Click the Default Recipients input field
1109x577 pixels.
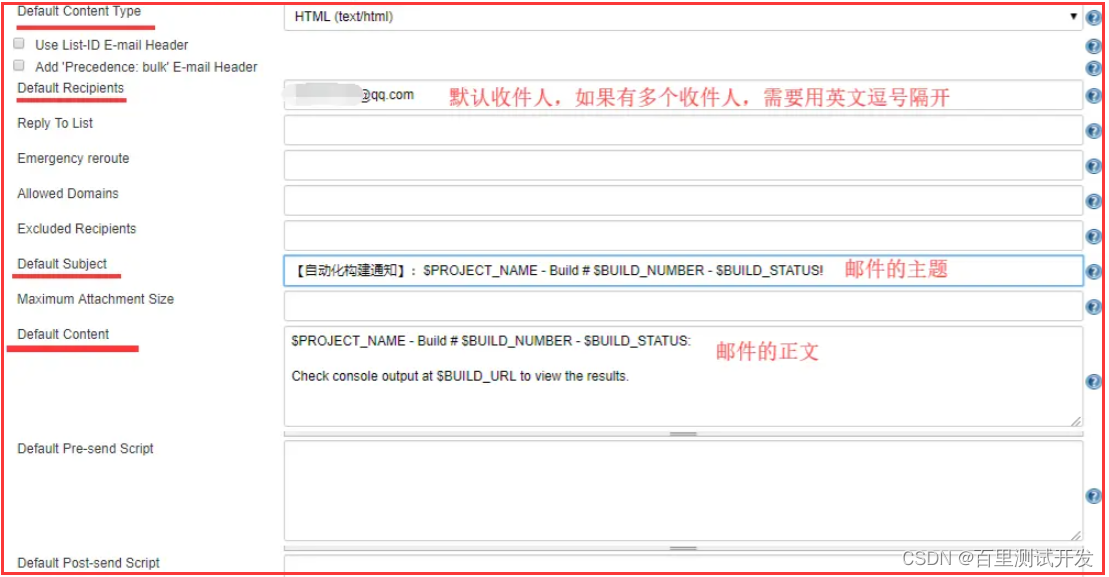[683, 95]
